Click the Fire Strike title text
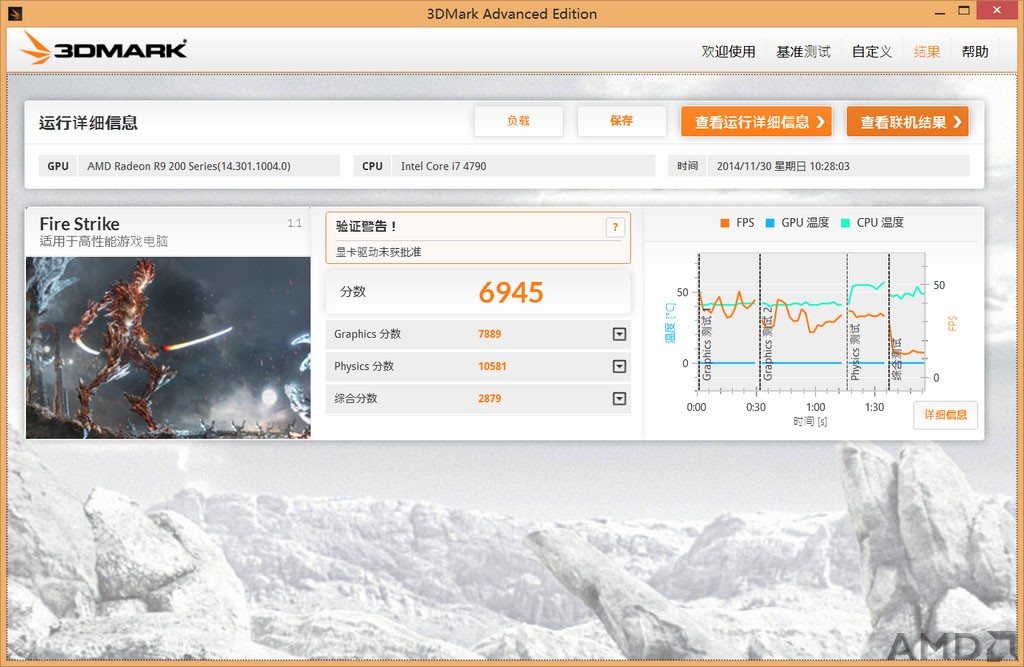This screenshot has width=1024, height=667. (x=79, y=224)
